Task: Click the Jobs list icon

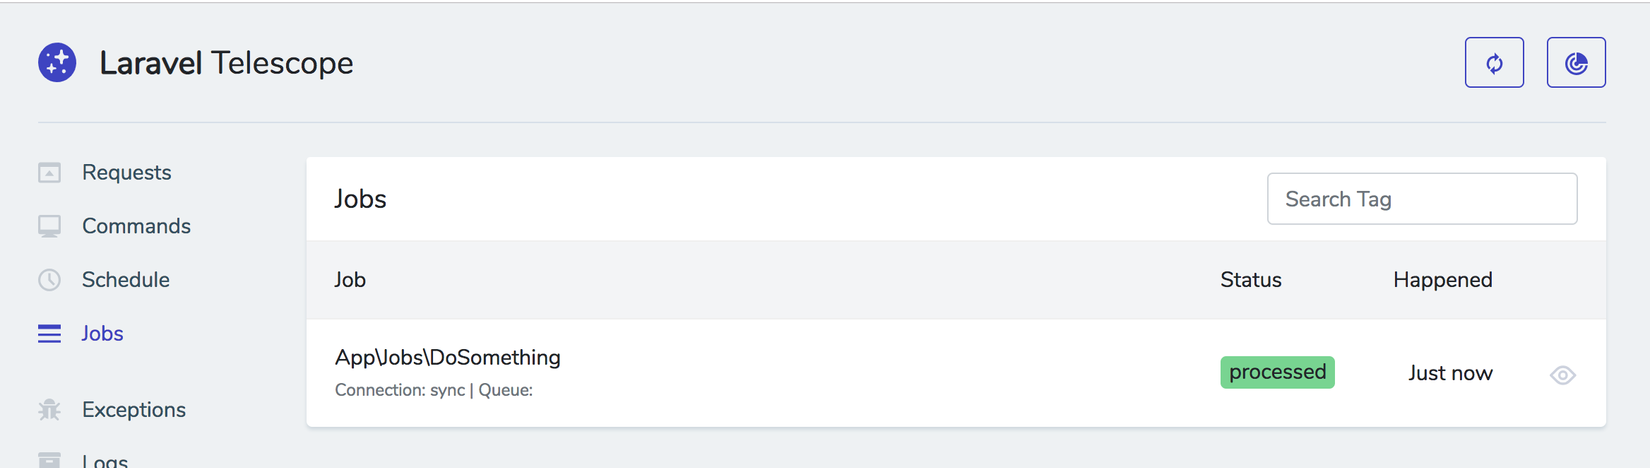Action: click(49, 334)
